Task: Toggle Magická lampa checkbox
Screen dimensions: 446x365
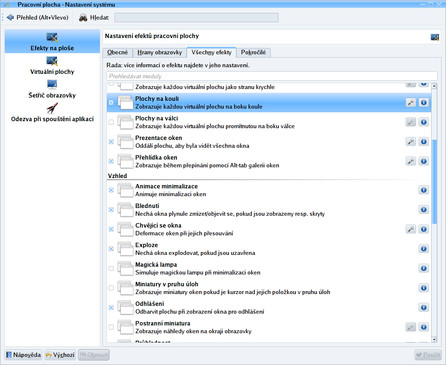Action: point(111,268)
